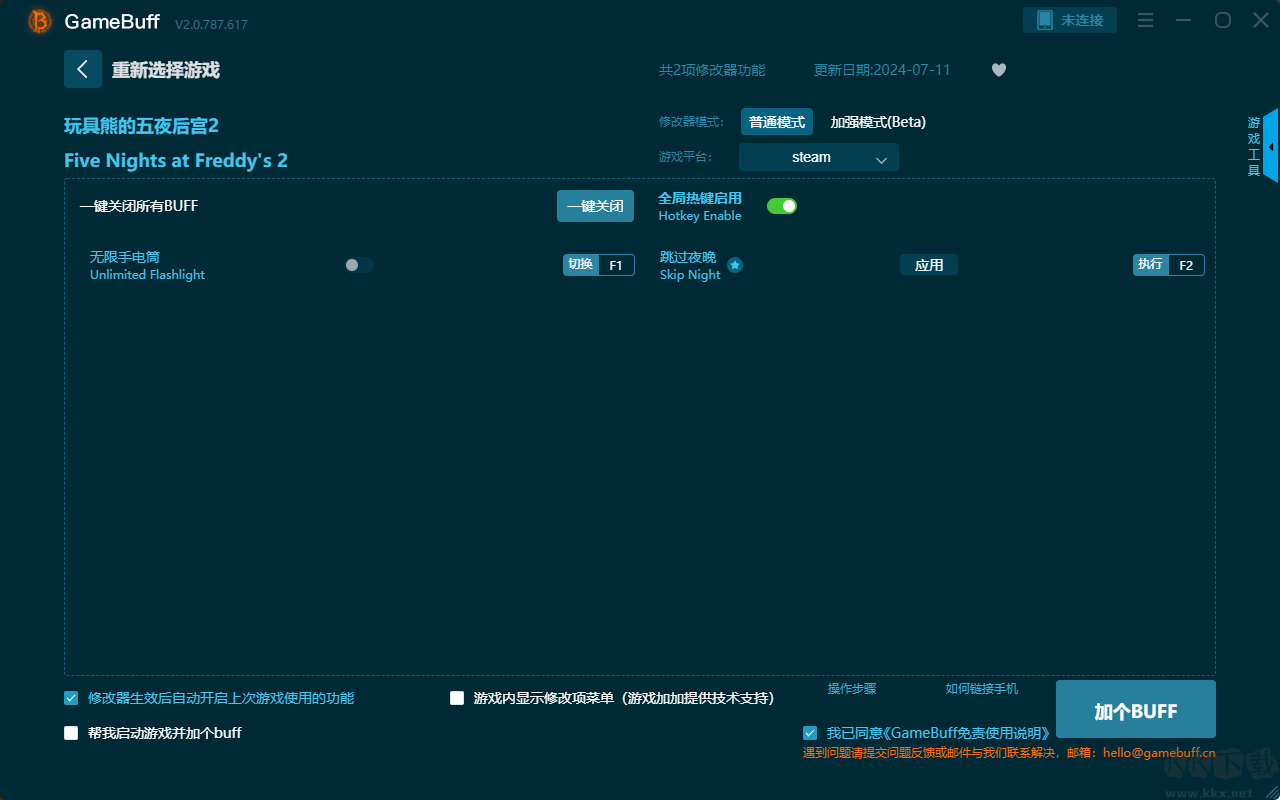Click the 一键关闭 button

click(x=595, y=206)
